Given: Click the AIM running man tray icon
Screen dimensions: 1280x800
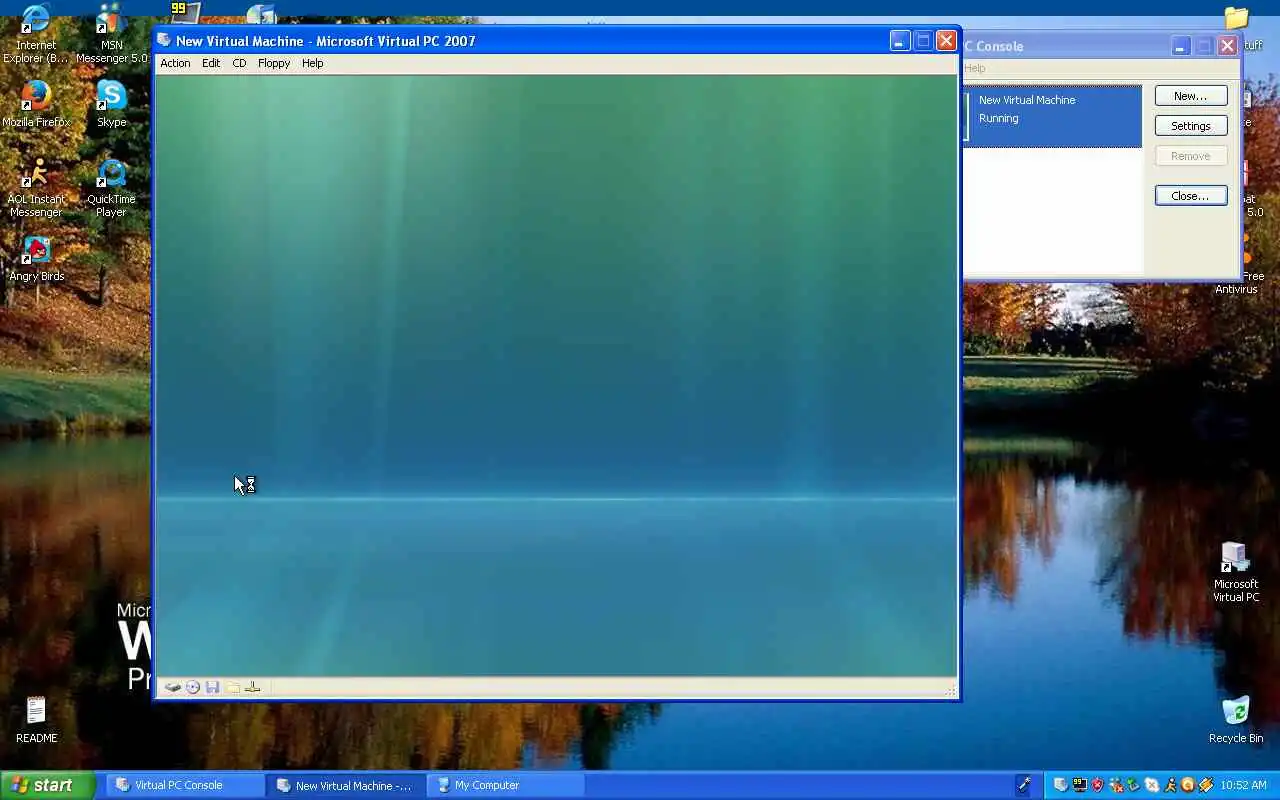Looking at the screenshot, I should tap(1171, 785).
